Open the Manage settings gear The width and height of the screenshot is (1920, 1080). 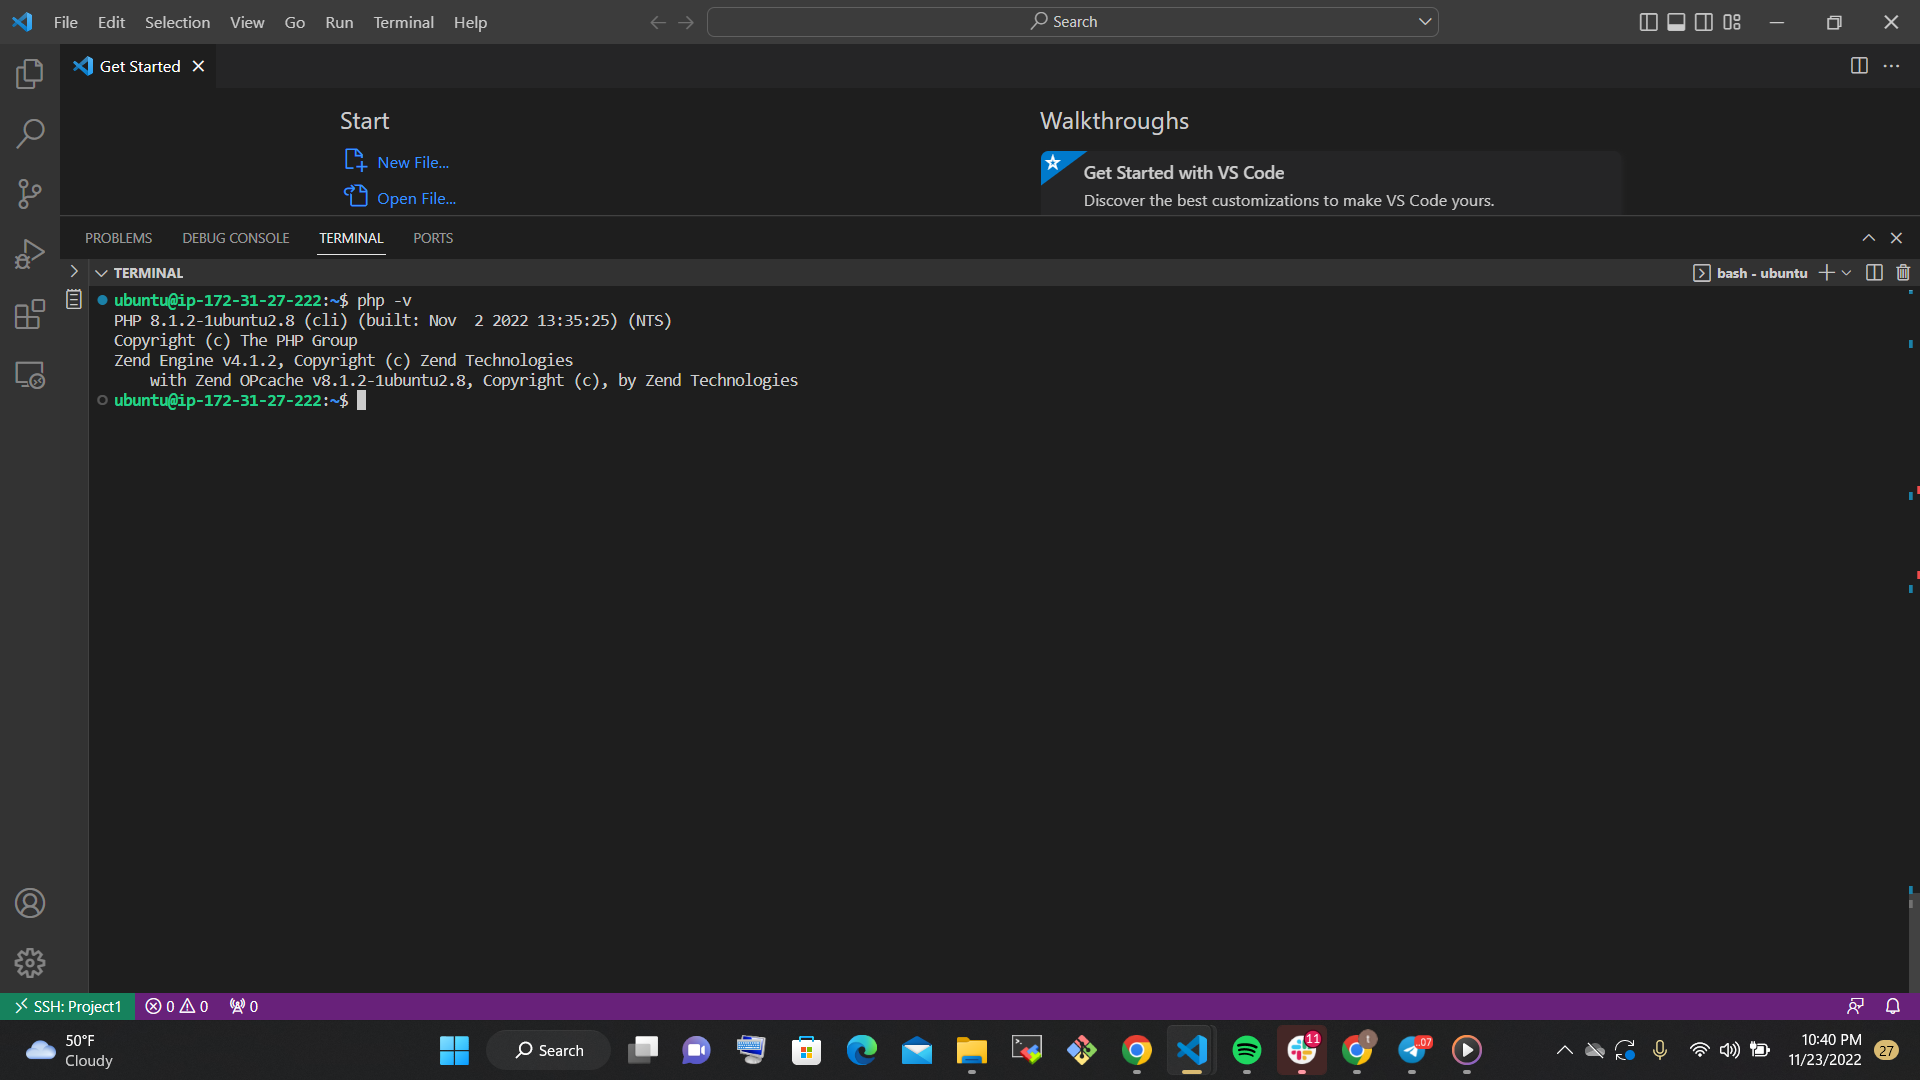point(30,963)
